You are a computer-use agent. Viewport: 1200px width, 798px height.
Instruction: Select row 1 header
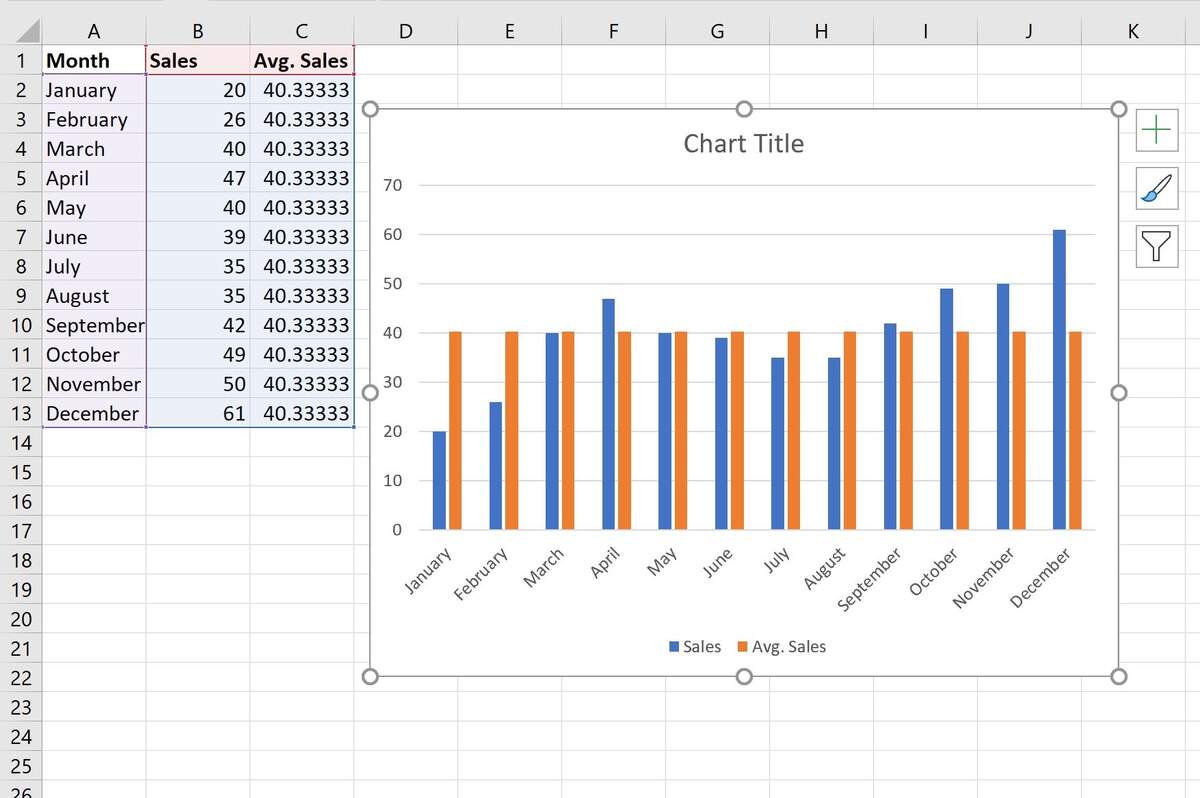(x=20, y=61)
